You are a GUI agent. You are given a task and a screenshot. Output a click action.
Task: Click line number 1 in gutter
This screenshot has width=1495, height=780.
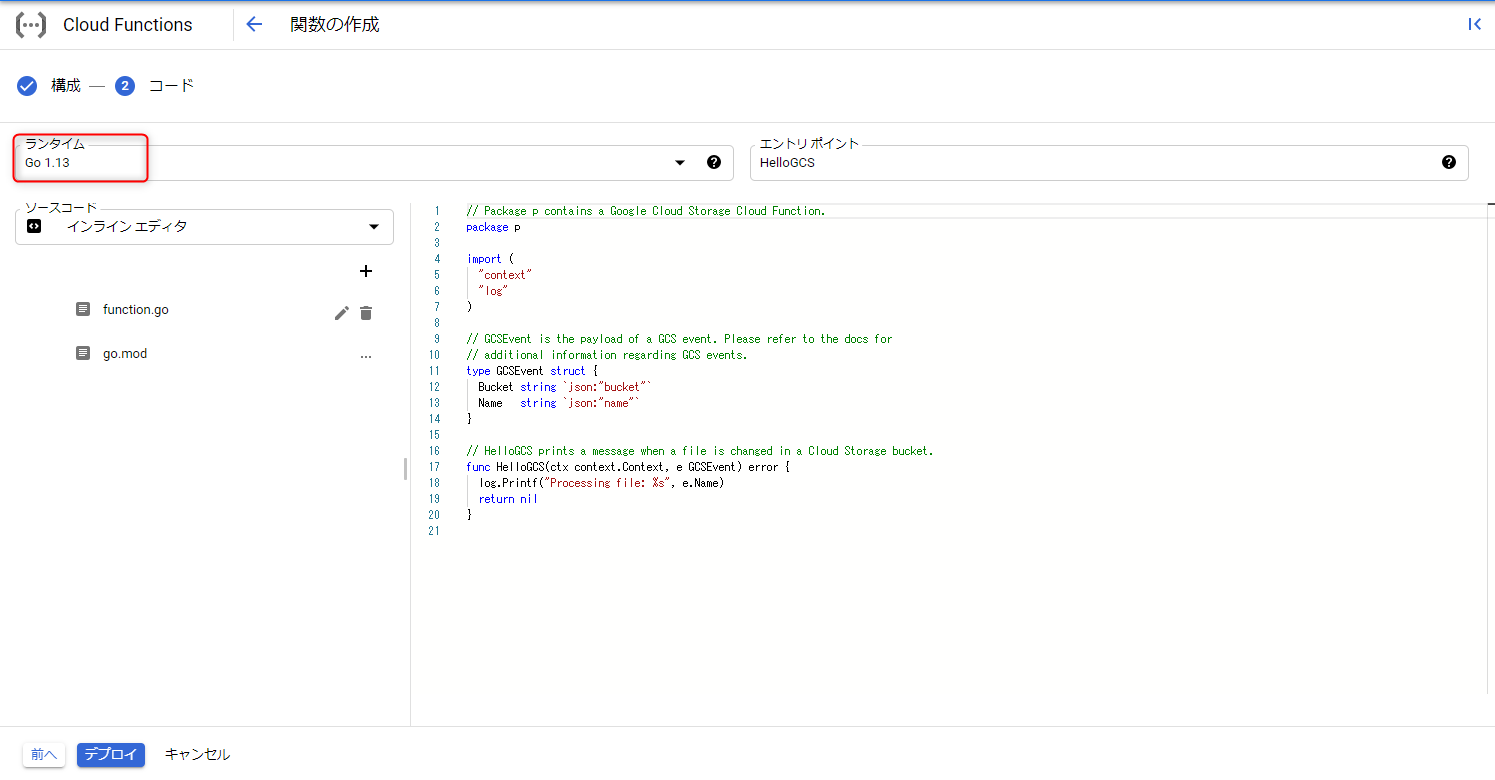(437, 211)
